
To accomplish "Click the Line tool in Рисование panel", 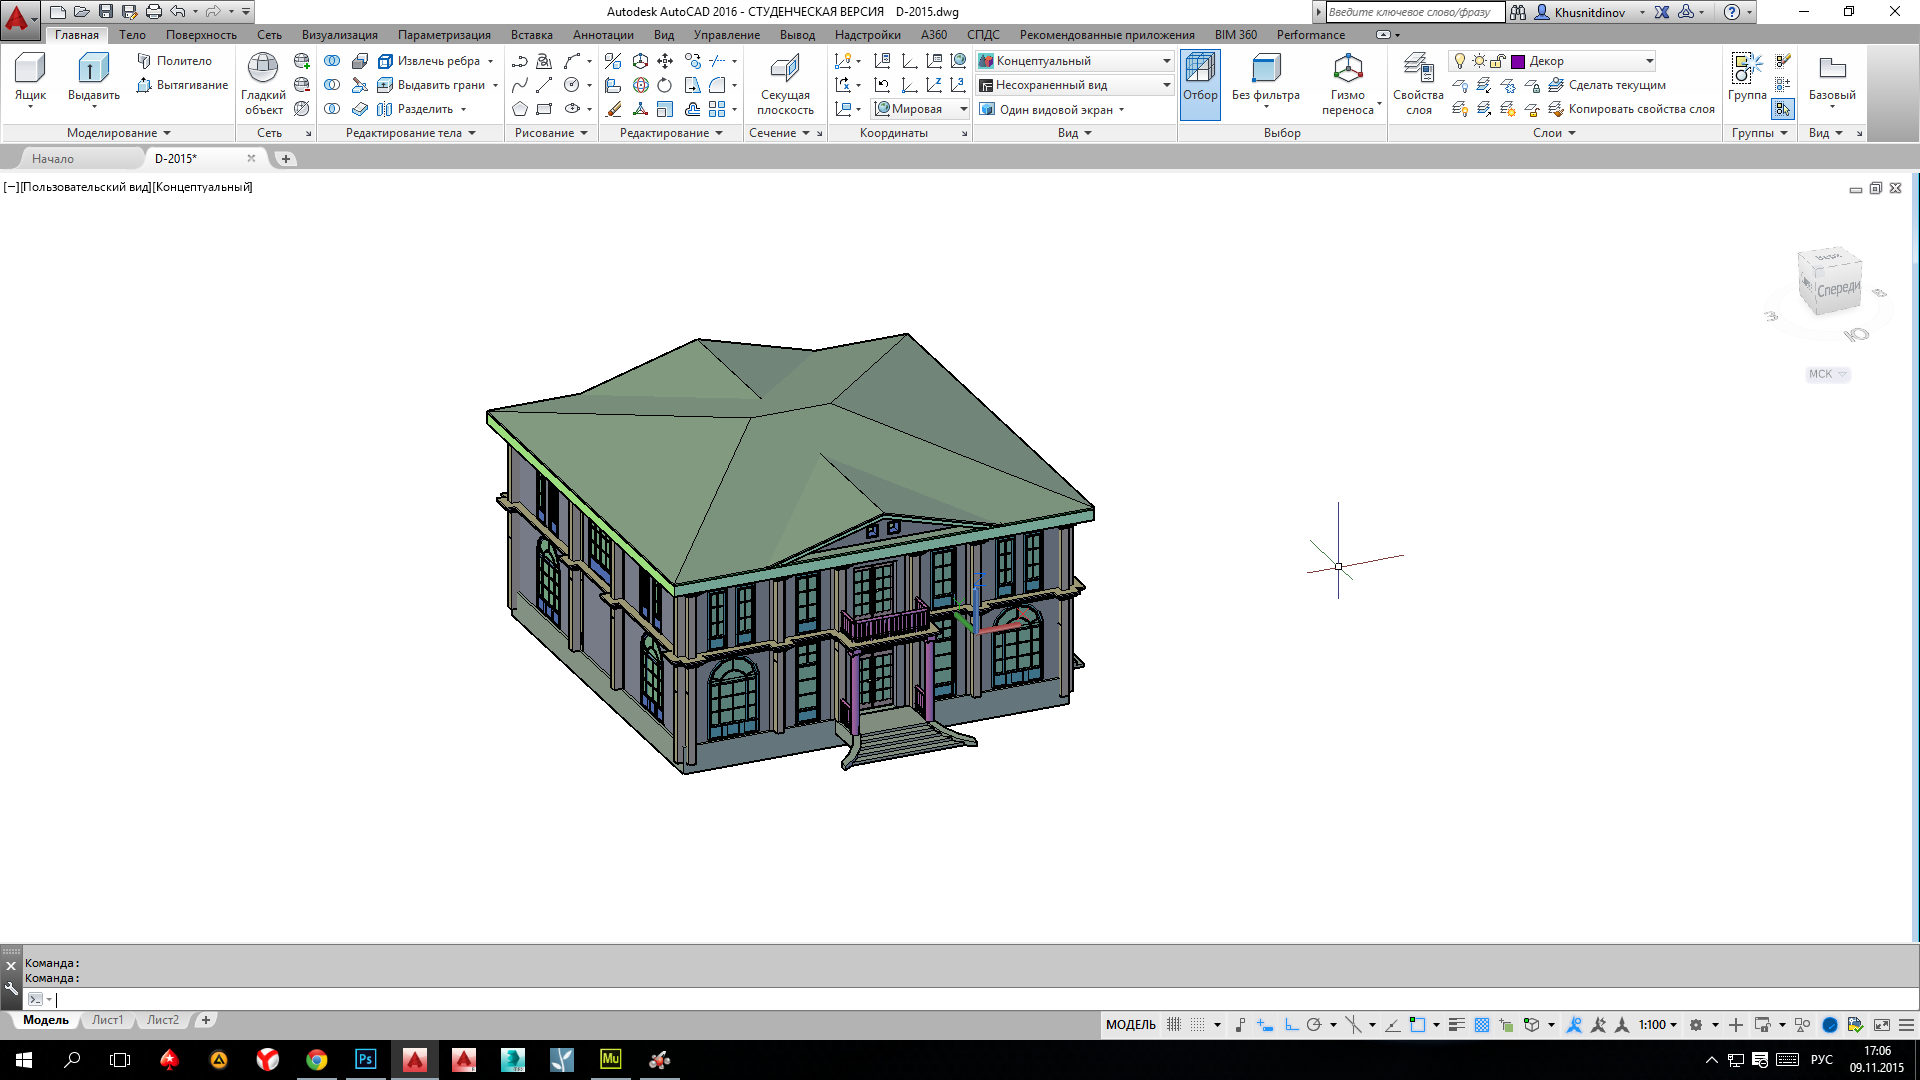I will [544, 85].
